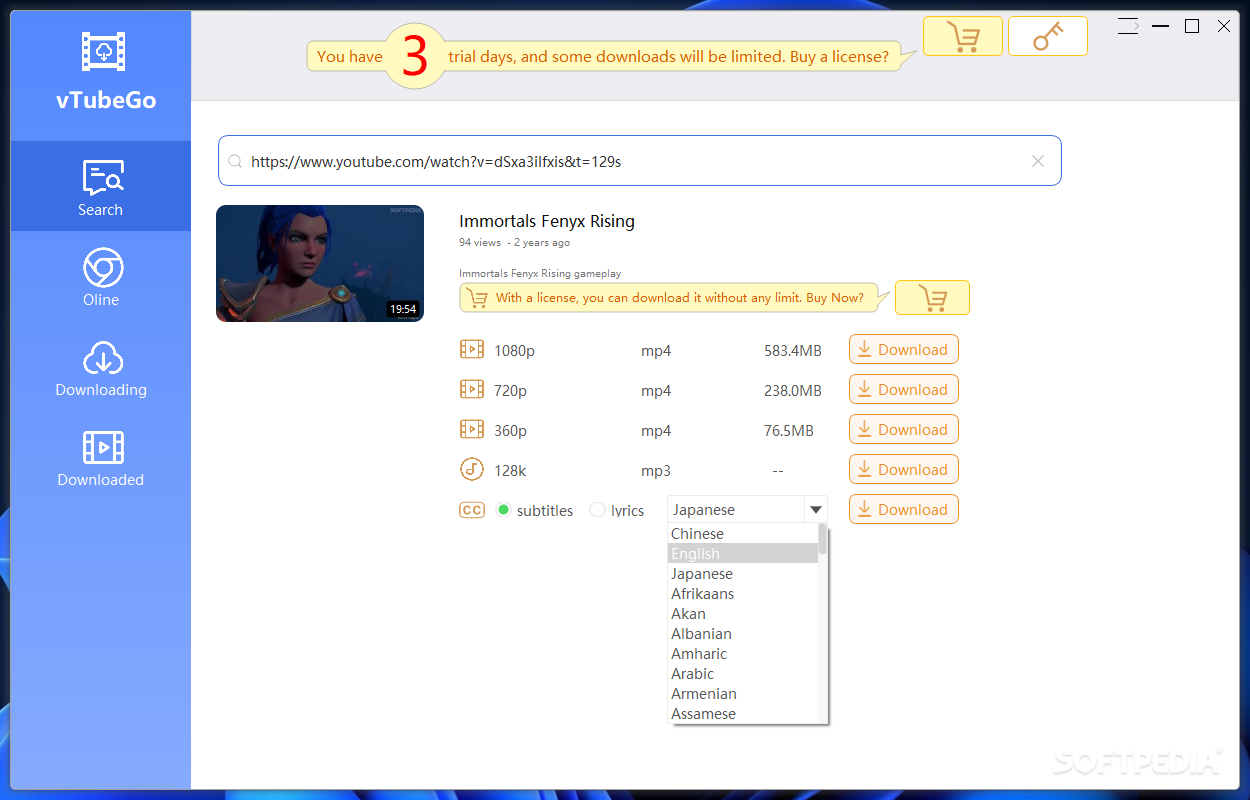Click the 'With a license' Buy Now banner
The width and height of the screenshot is (1250, 800).
(675, 298)
